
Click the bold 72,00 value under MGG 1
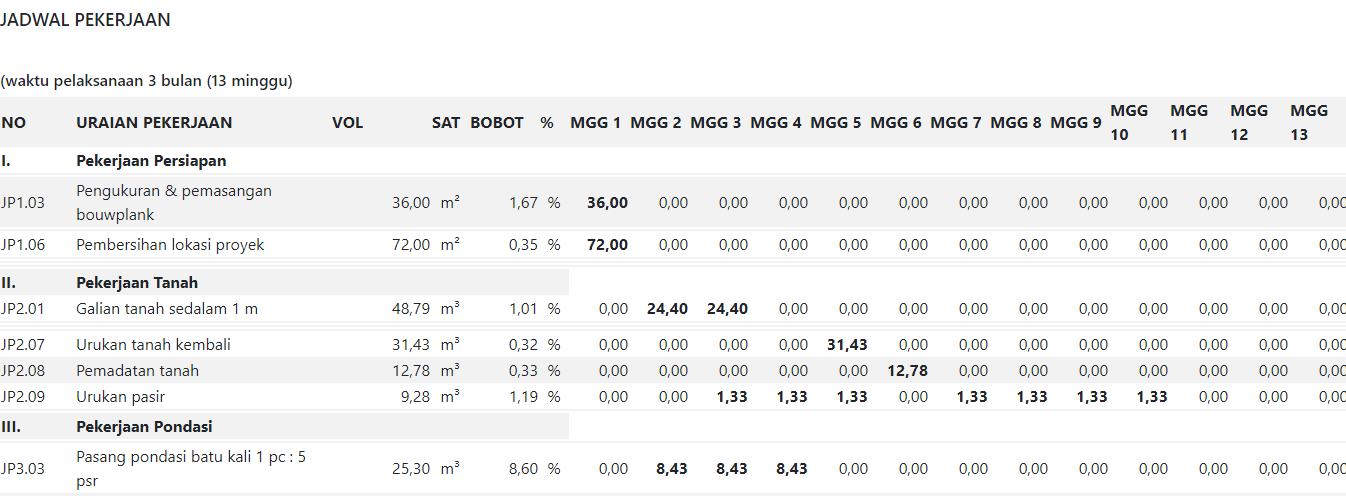(x=607, y=245)
